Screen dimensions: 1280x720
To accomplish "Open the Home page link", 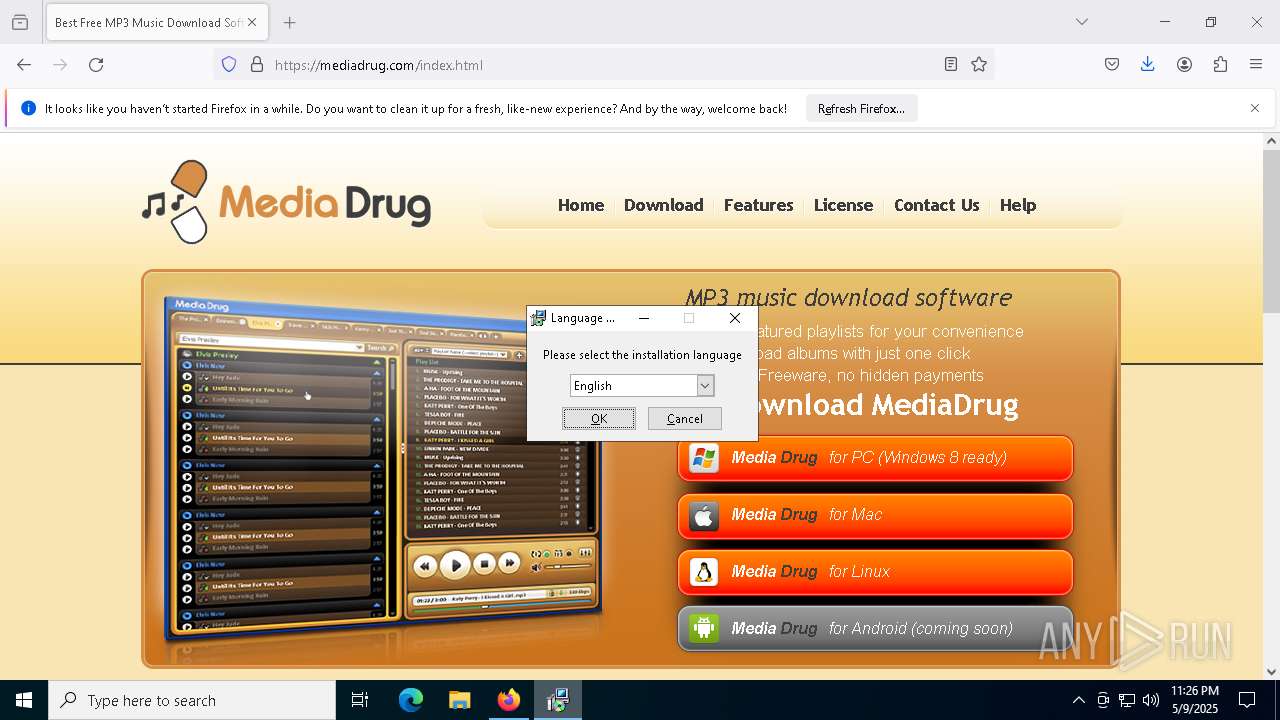I will tap(581, 205).
